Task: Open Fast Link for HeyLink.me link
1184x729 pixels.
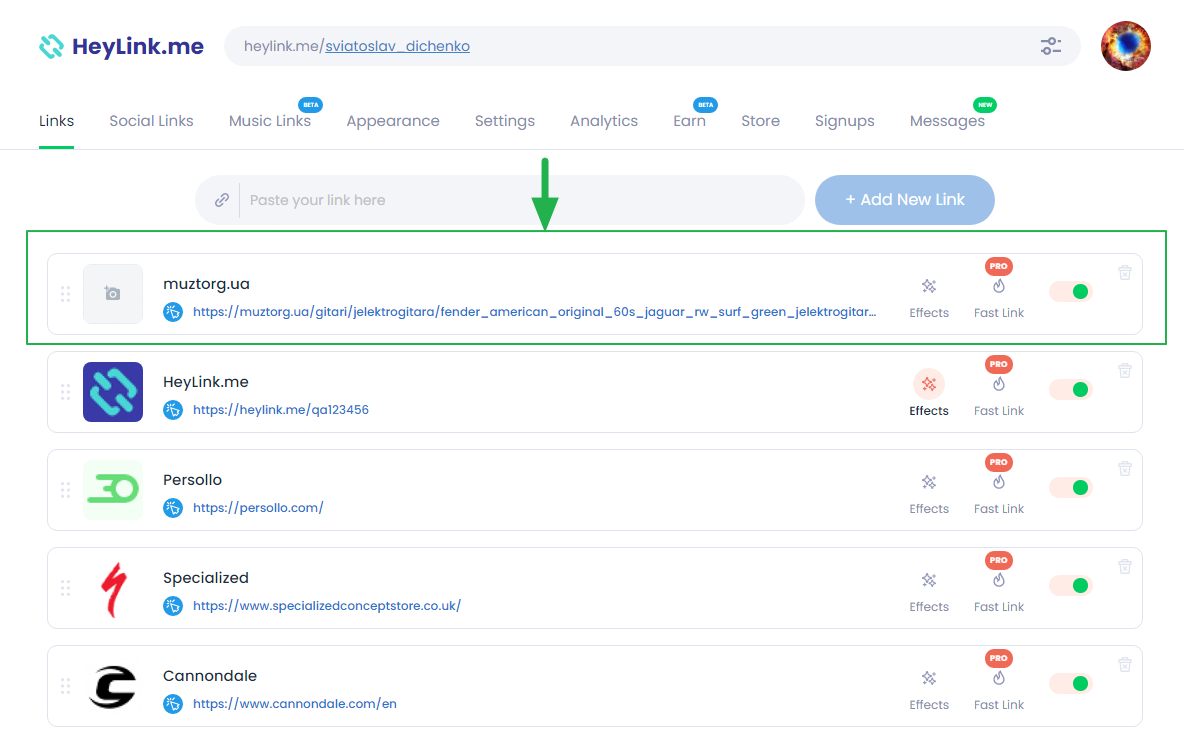Action: 998,396
